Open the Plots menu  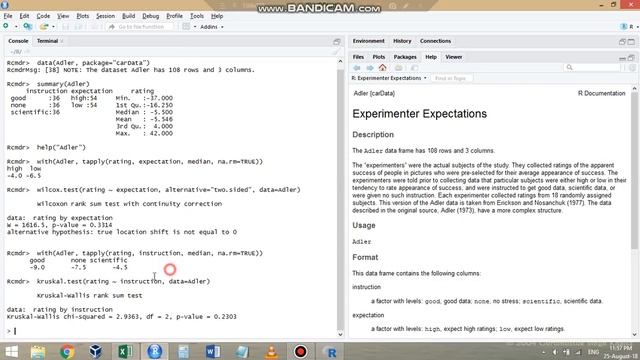coord(82,16)
